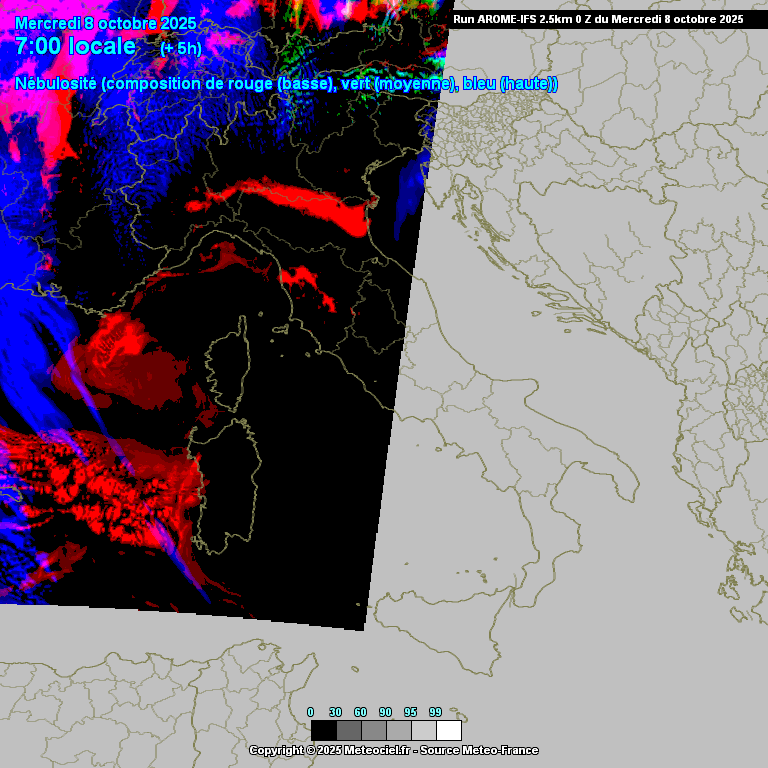Click the Meteociel.fr copyright text

393,750
